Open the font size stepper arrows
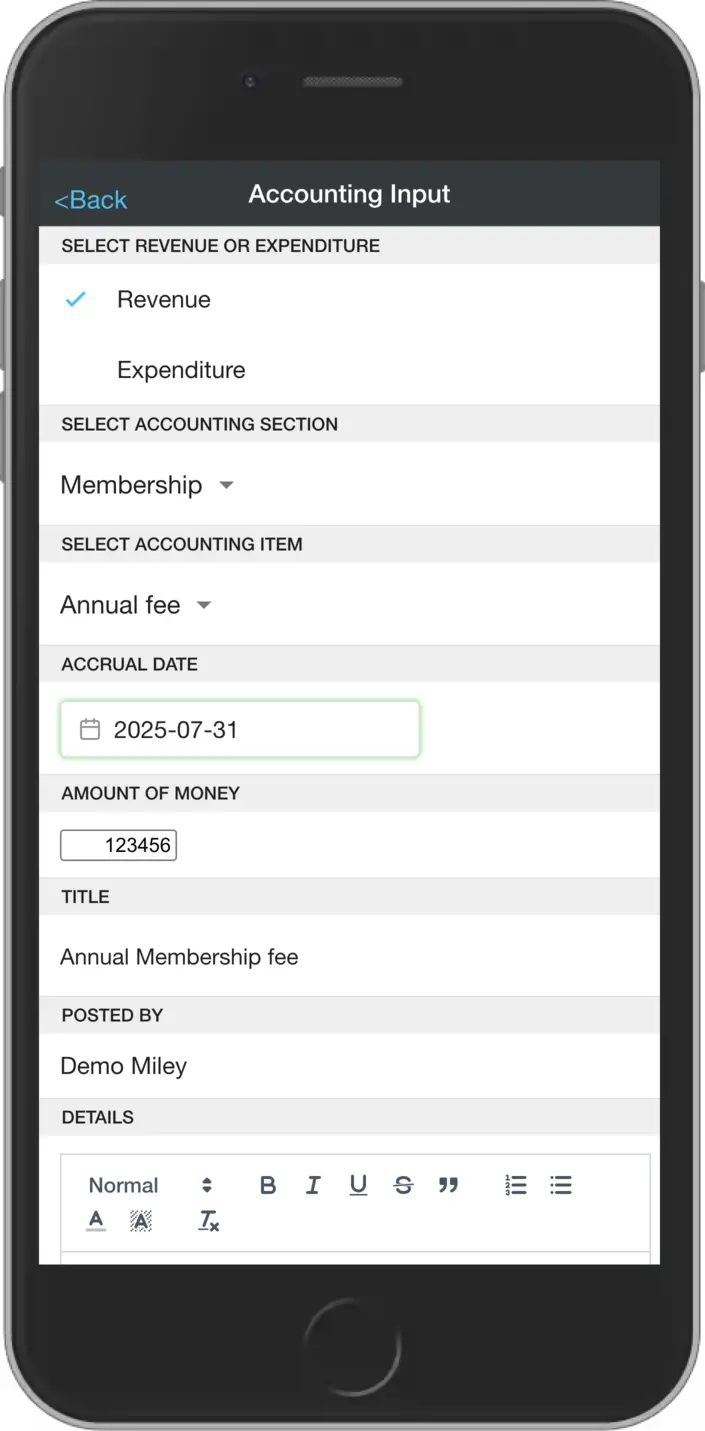This screenshot has width=705, height=1431. (x=207, y=1185)
